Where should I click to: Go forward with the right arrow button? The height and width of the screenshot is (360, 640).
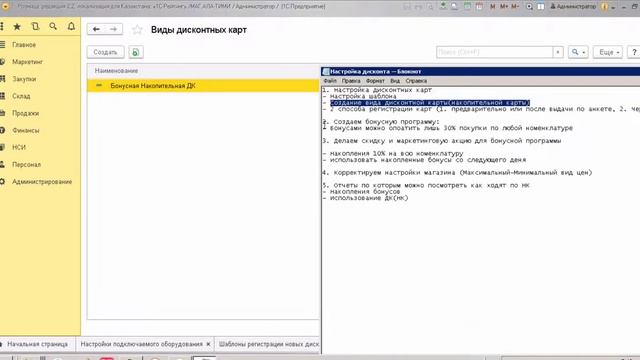[x=113, y=29]
